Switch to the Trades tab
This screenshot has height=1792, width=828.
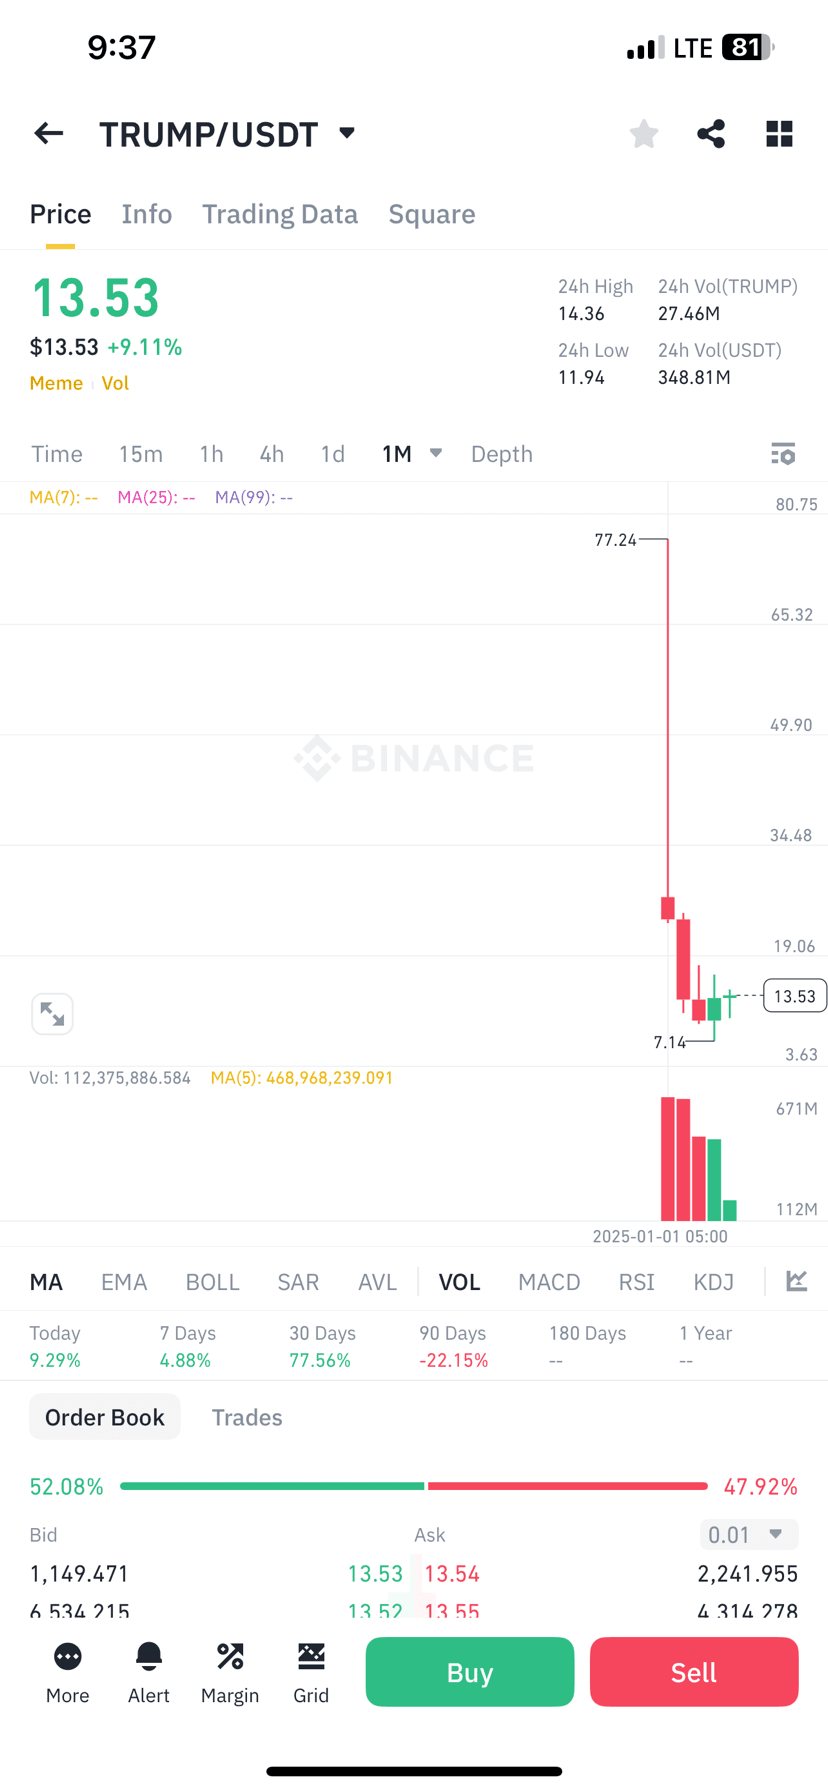tap(247, 1417)
